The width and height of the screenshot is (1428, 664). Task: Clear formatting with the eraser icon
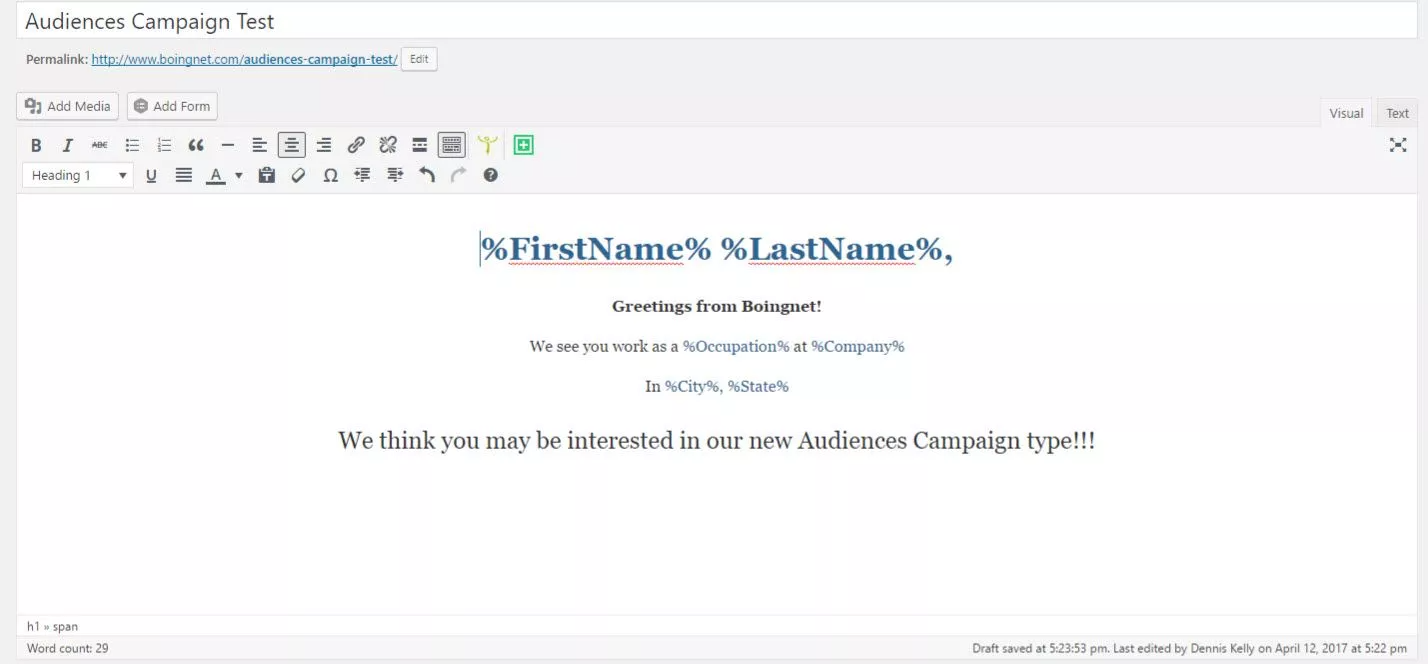[298, 175]
